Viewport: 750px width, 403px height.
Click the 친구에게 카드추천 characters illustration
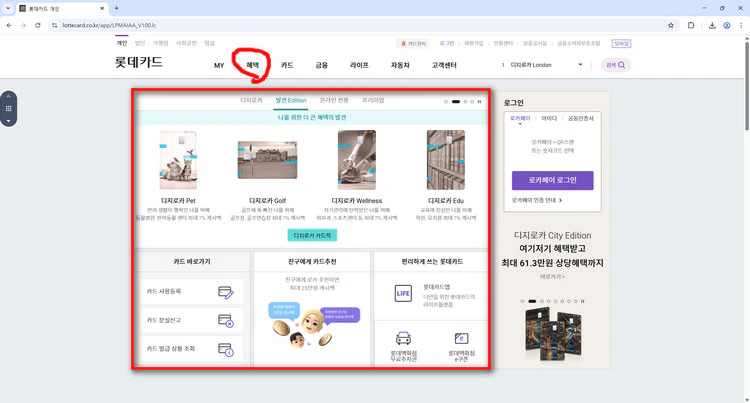coord(313,324)
